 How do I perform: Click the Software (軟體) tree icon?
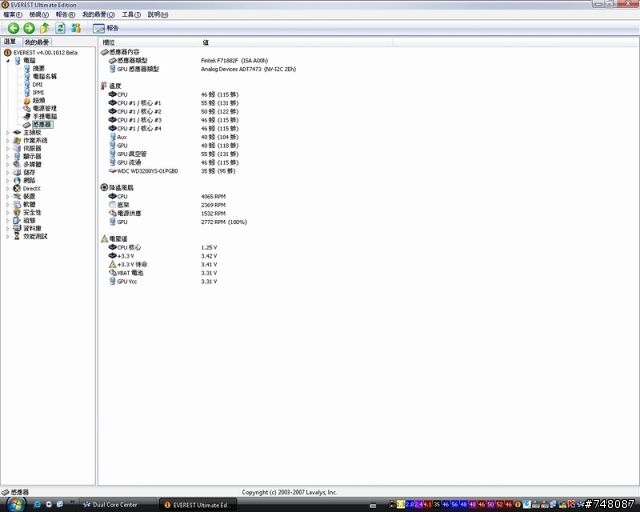pos(17,205)
